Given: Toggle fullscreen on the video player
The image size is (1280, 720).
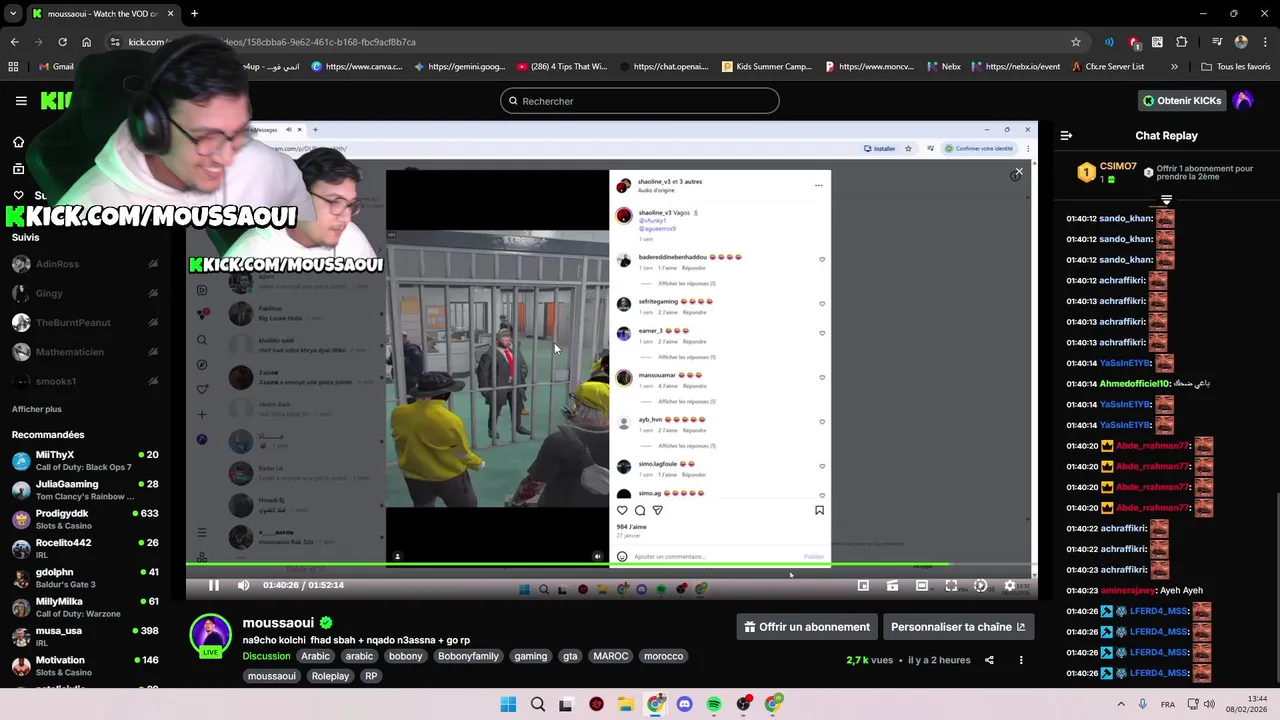Looking at the screenshot, I should [x=951, y=586].
